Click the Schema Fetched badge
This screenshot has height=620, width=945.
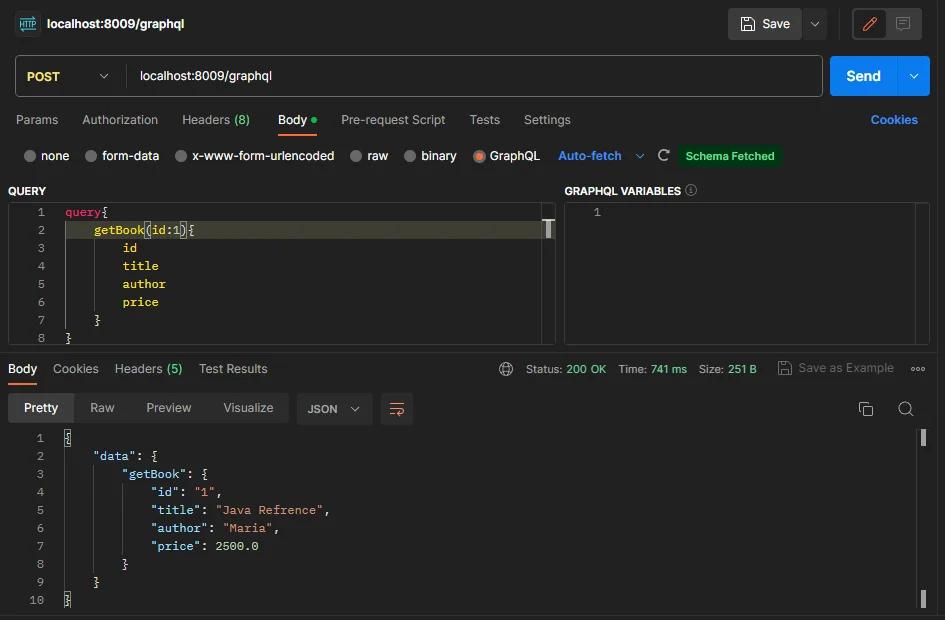point(730,156)
